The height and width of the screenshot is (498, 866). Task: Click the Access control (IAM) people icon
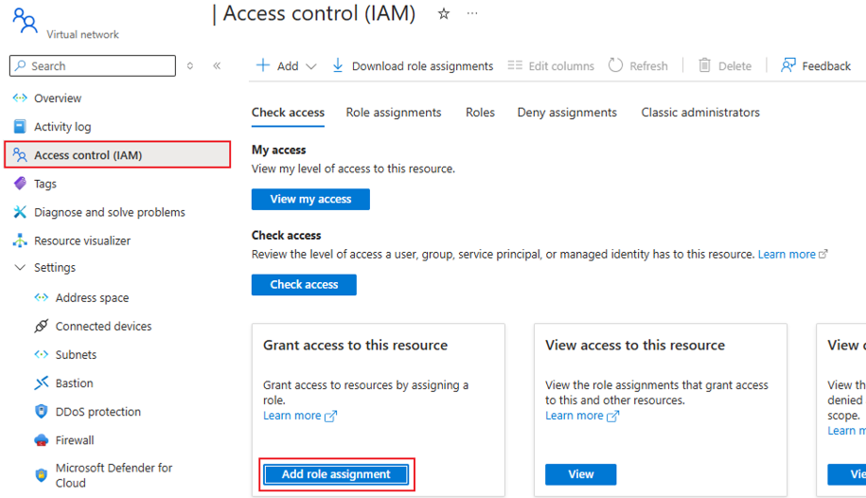[20, 155]
